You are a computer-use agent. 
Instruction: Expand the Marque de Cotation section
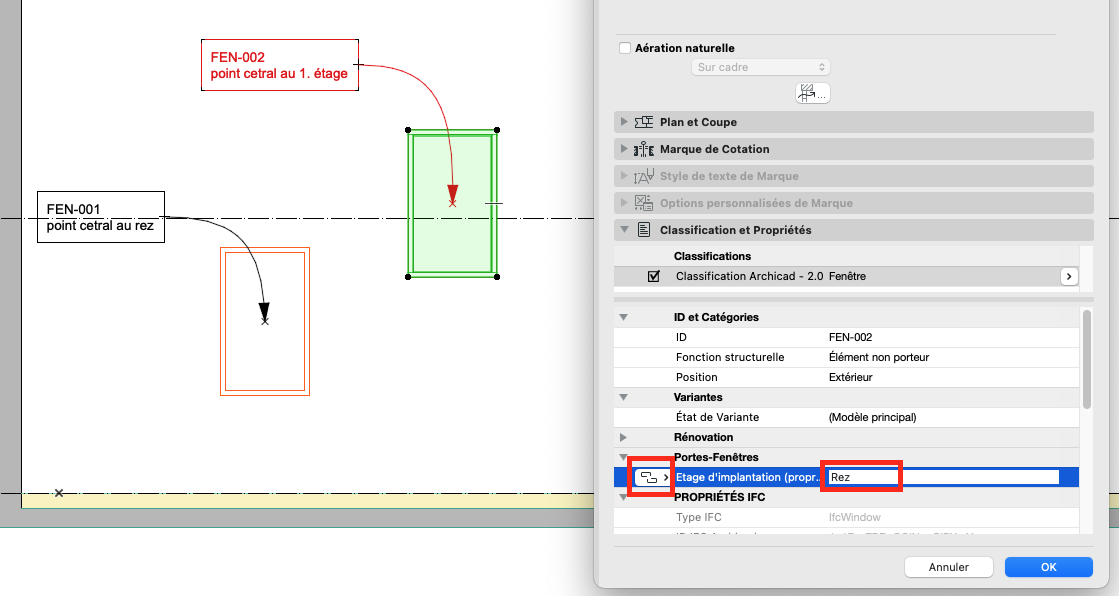(624, 149)
